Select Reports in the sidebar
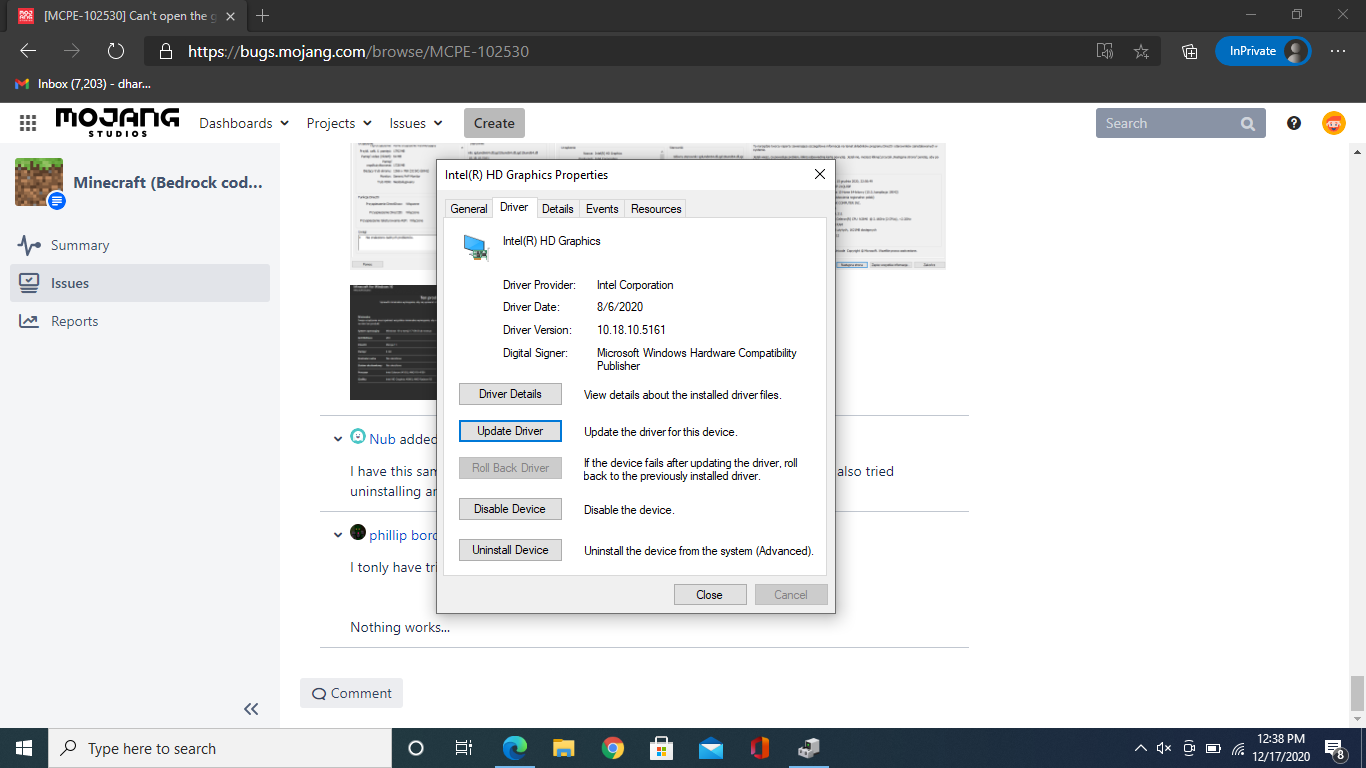 75,321
